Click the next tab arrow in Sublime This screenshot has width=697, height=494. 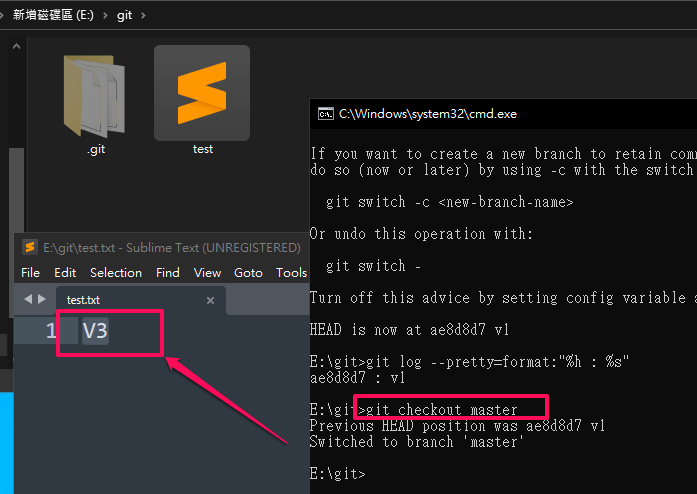(x=42, y=299)
